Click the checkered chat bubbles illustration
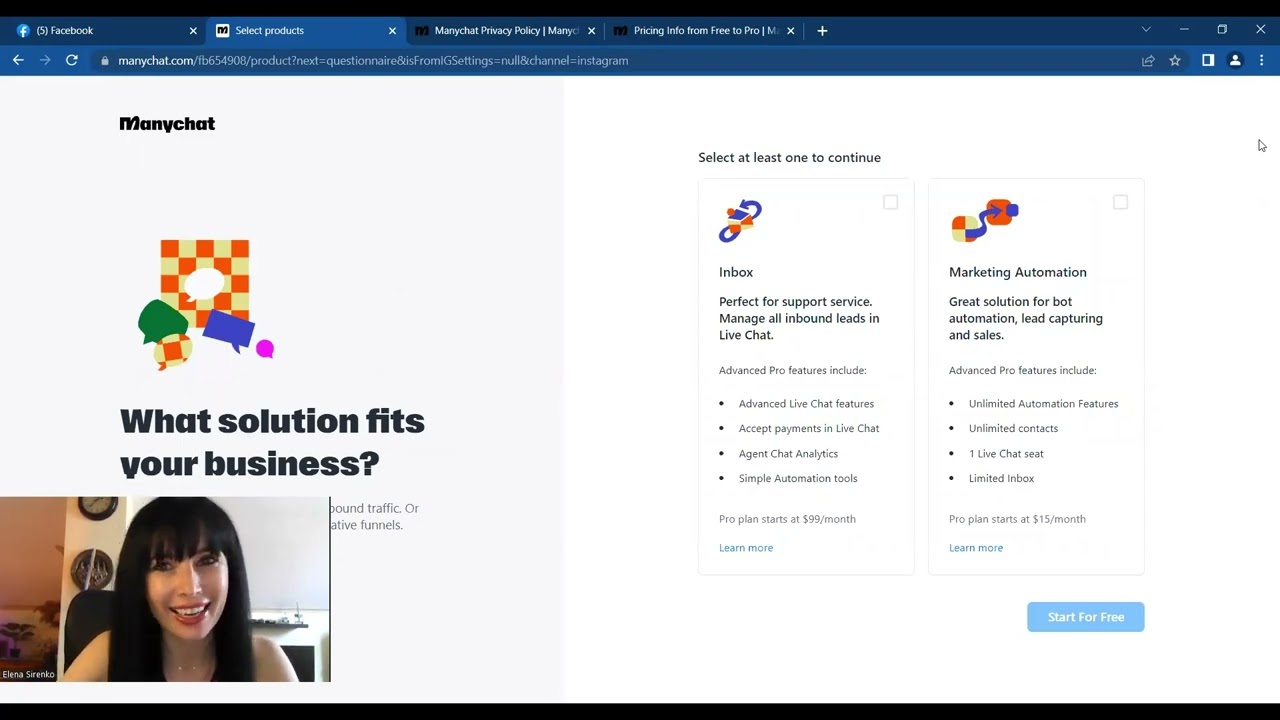This screenshot has width=1280, height=720. click(206, 304)
